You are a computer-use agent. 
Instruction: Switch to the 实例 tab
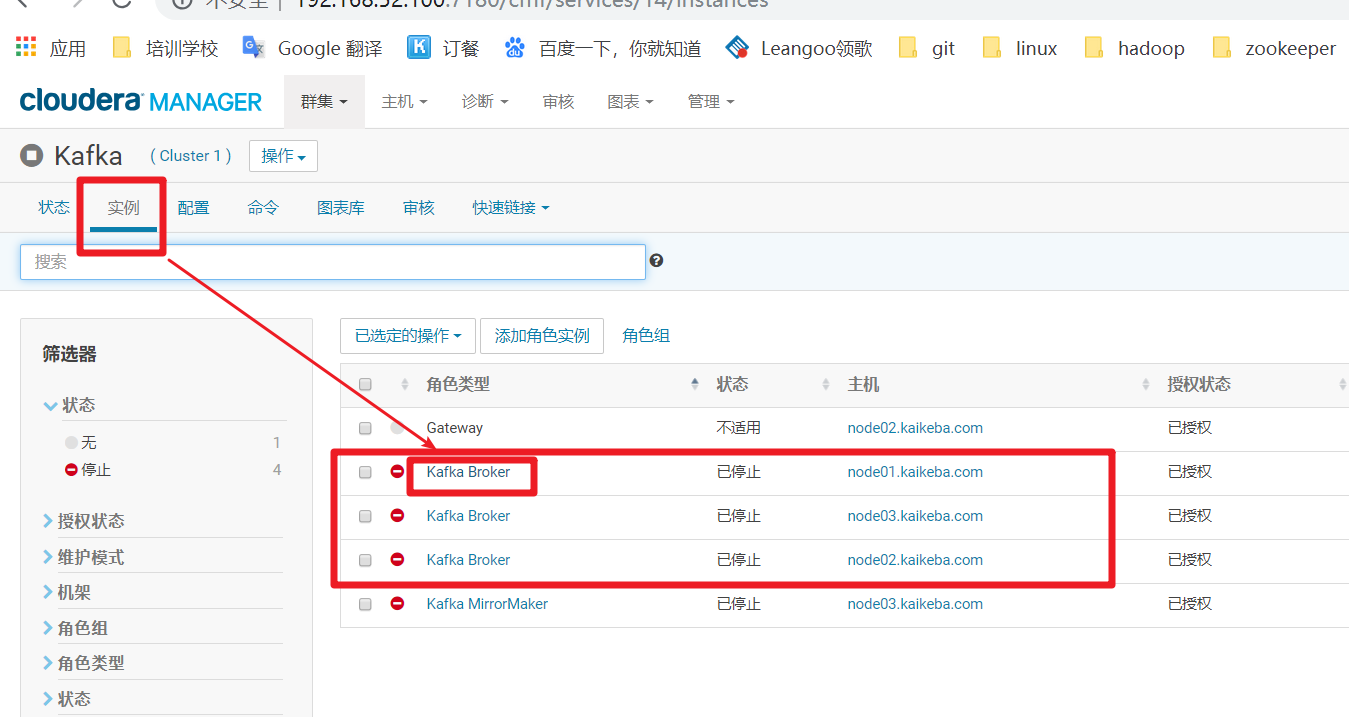coord(124,207)
